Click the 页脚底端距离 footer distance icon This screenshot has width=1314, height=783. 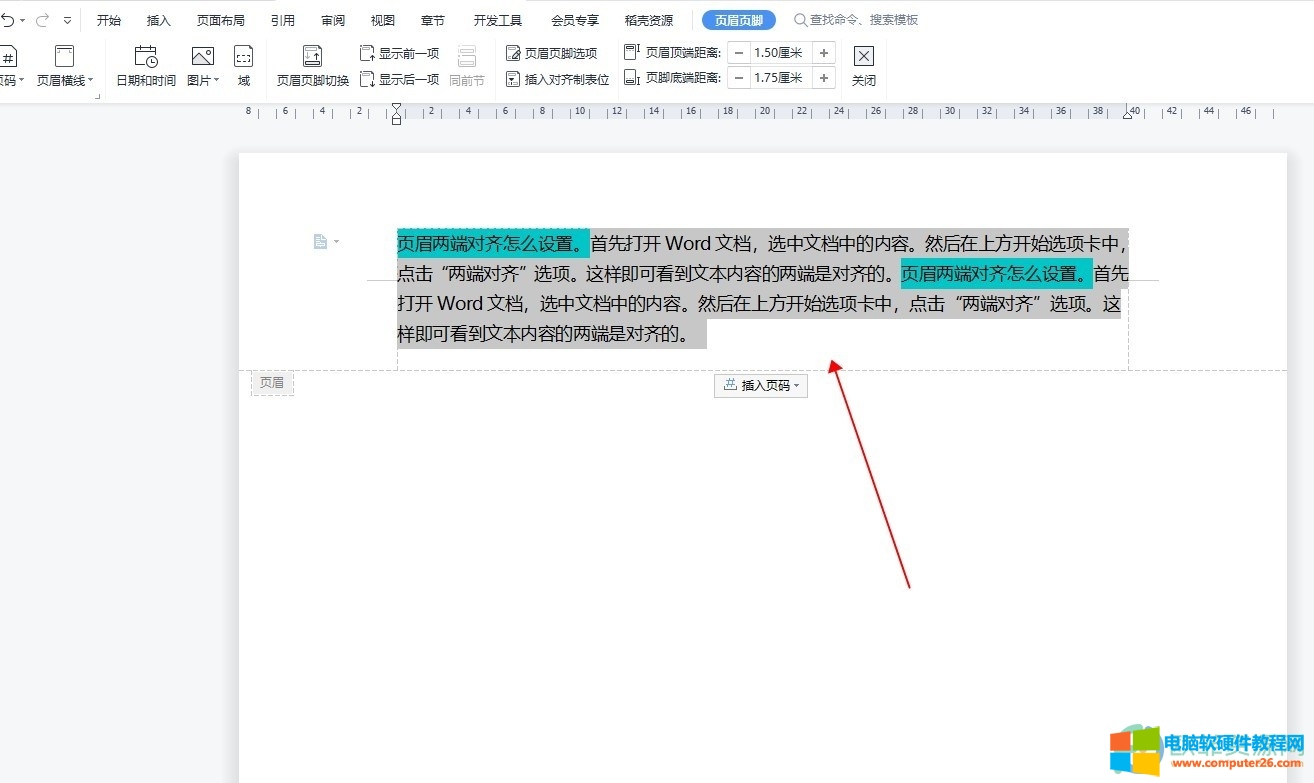631,78
